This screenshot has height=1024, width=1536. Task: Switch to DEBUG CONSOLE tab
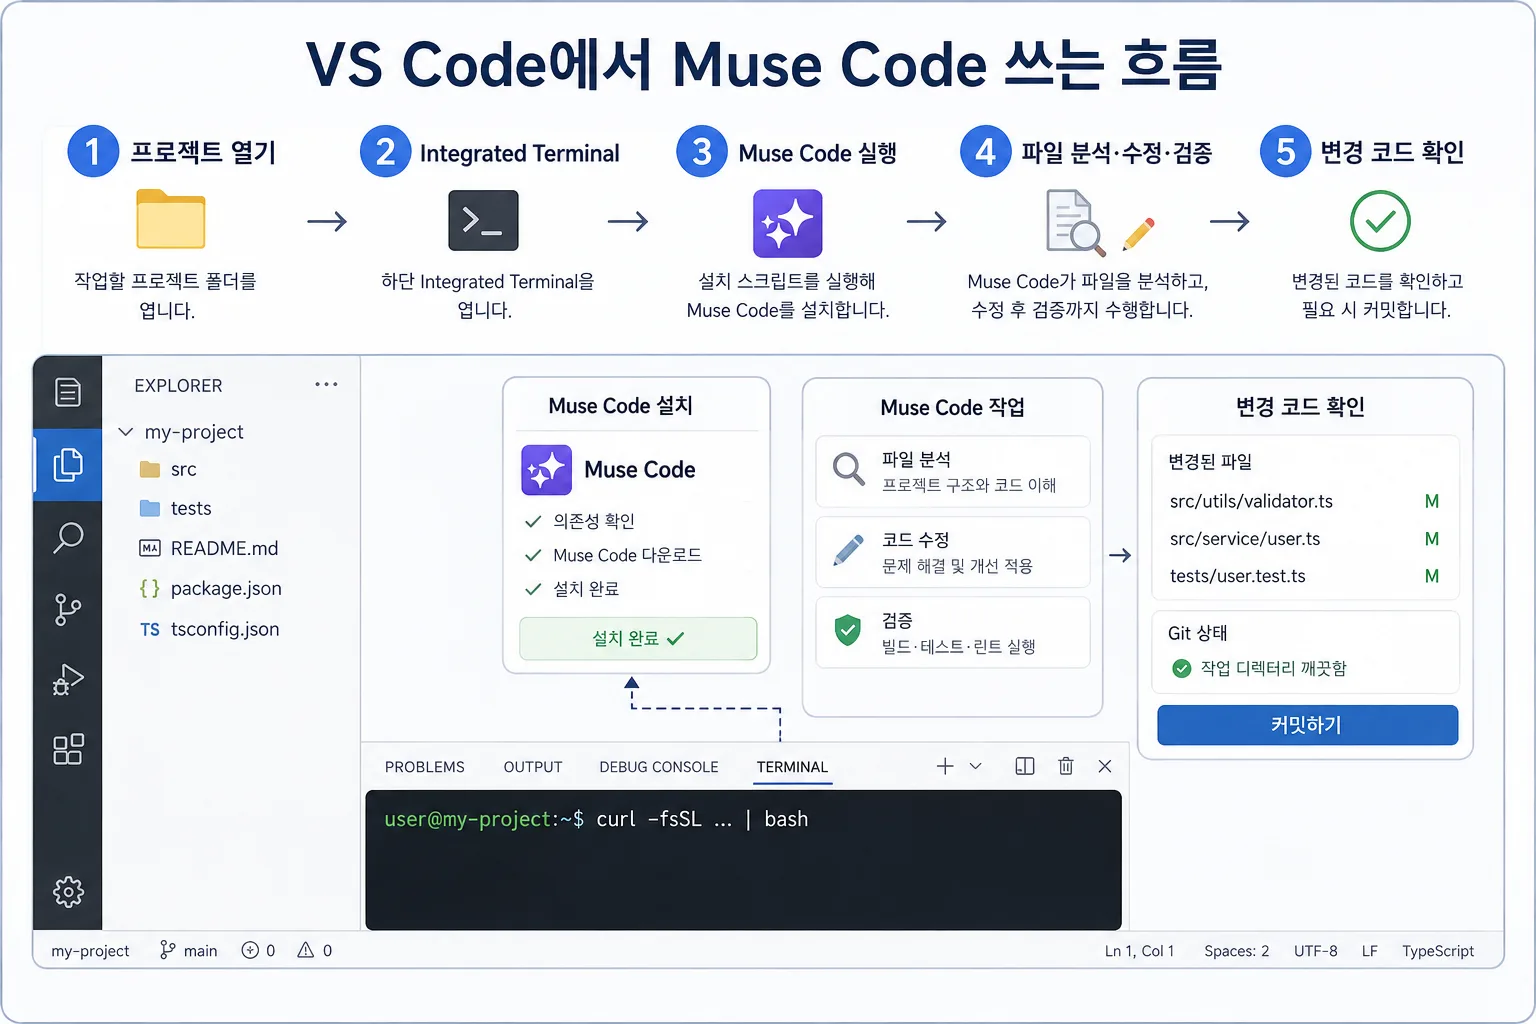pos(659,767)
